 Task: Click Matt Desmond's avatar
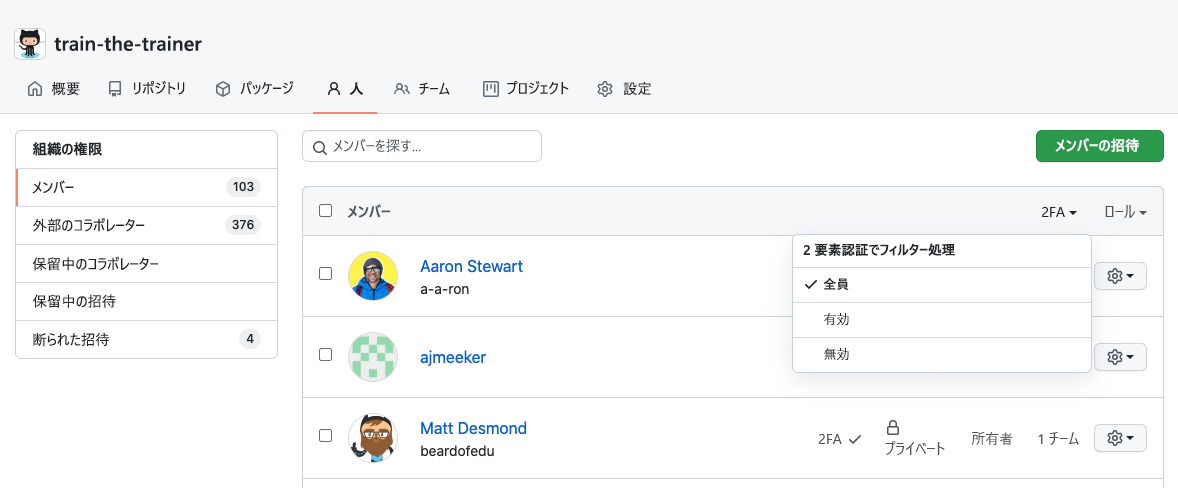pos(373,438)
